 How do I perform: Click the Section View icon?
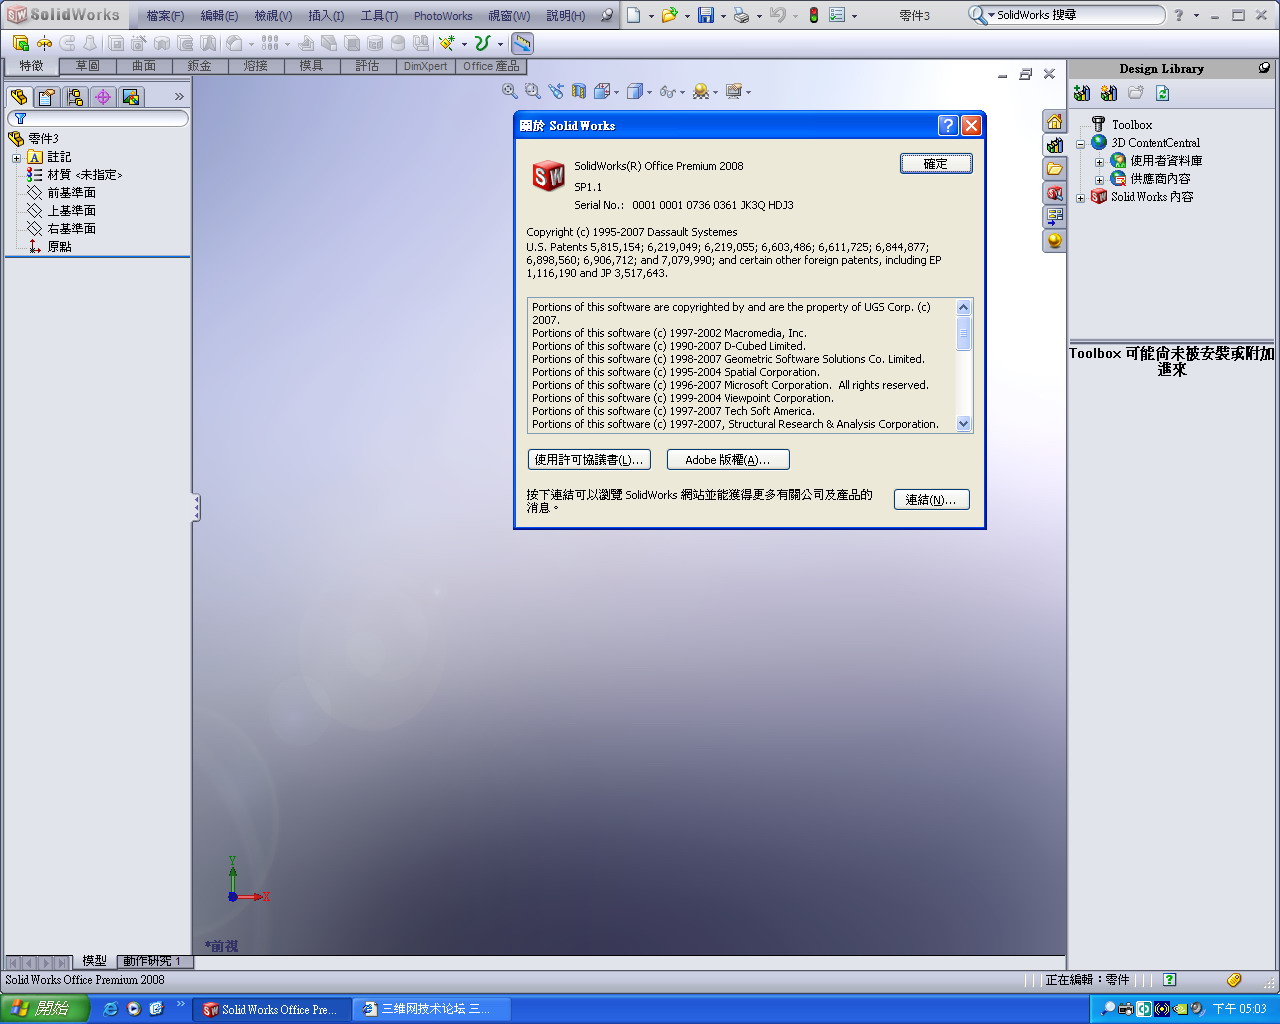click(579, 91)
